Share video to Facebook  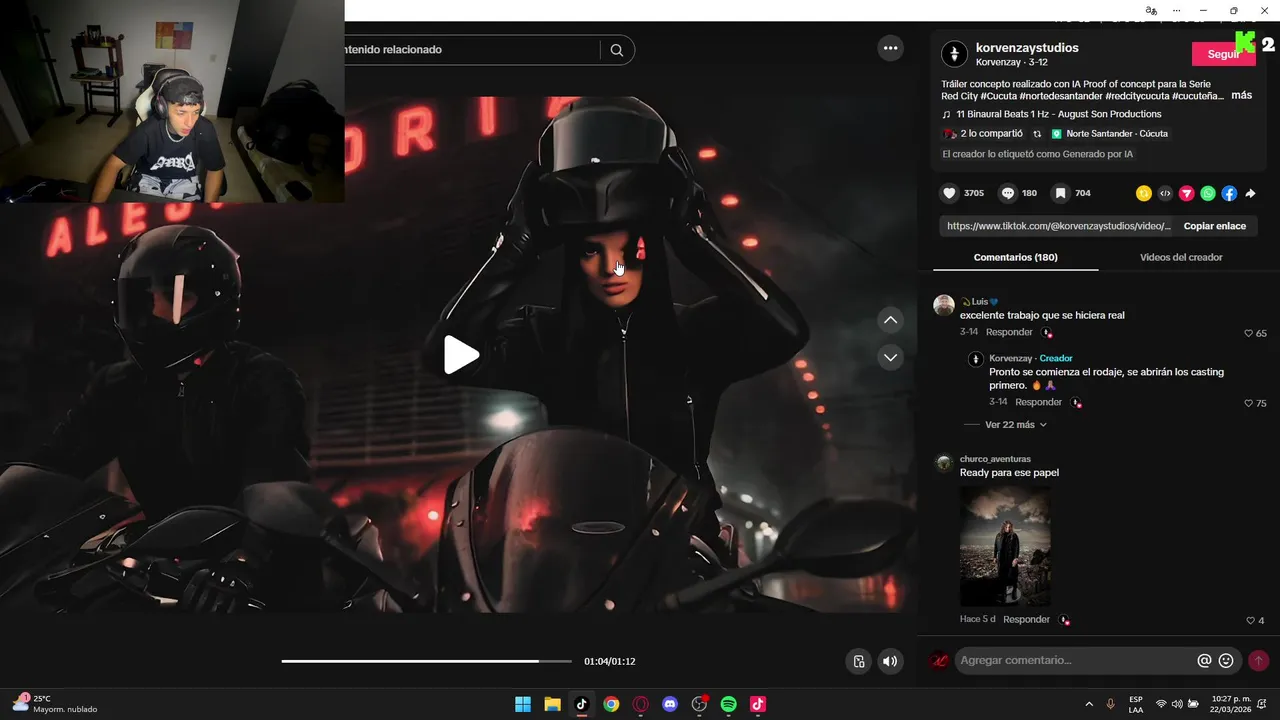(x=1229, y=193)
